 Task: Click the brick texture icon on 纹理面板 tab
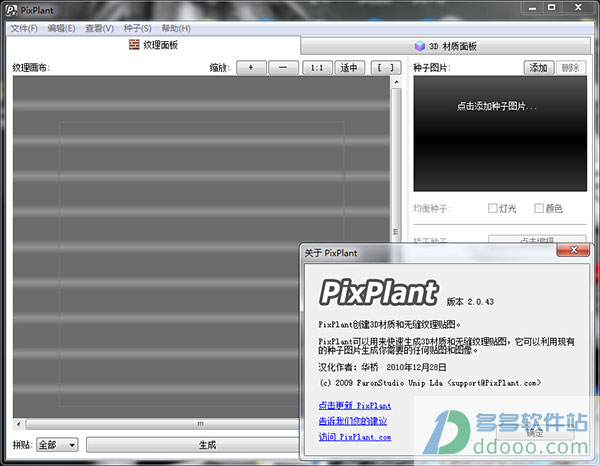pos(134,45)
